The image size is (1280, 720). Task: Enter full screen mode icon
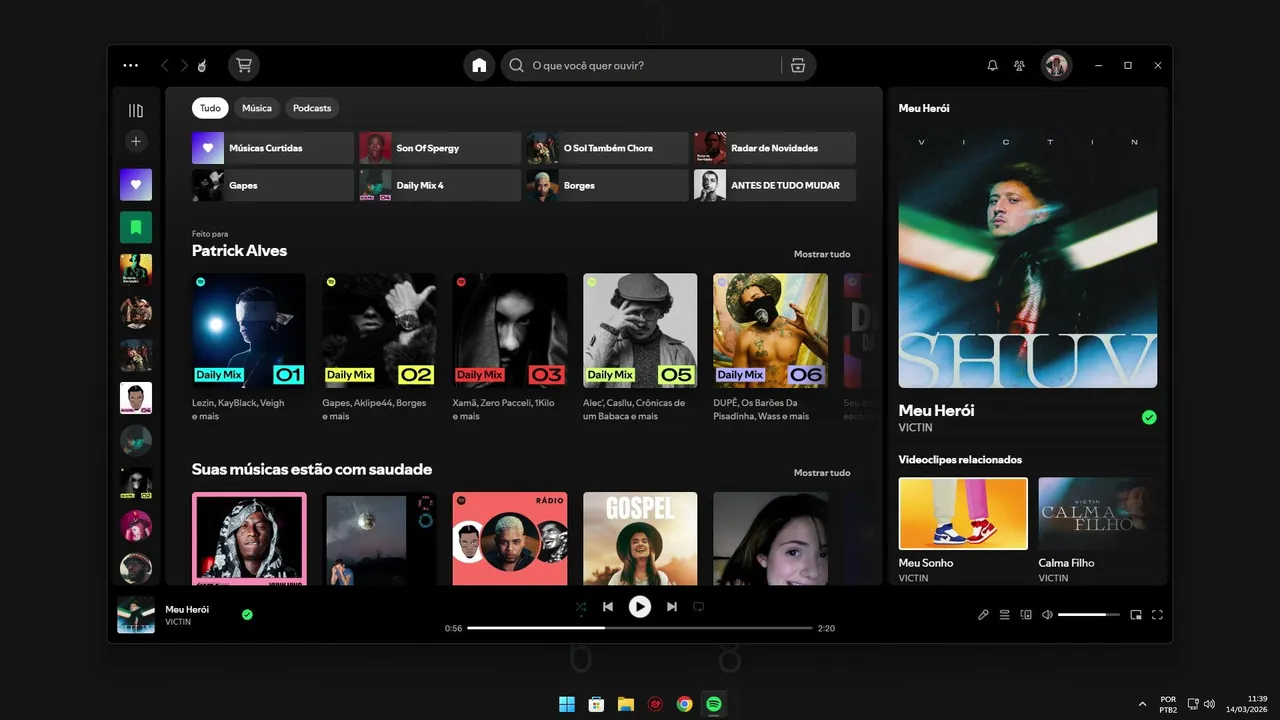tap(1158, 615)
